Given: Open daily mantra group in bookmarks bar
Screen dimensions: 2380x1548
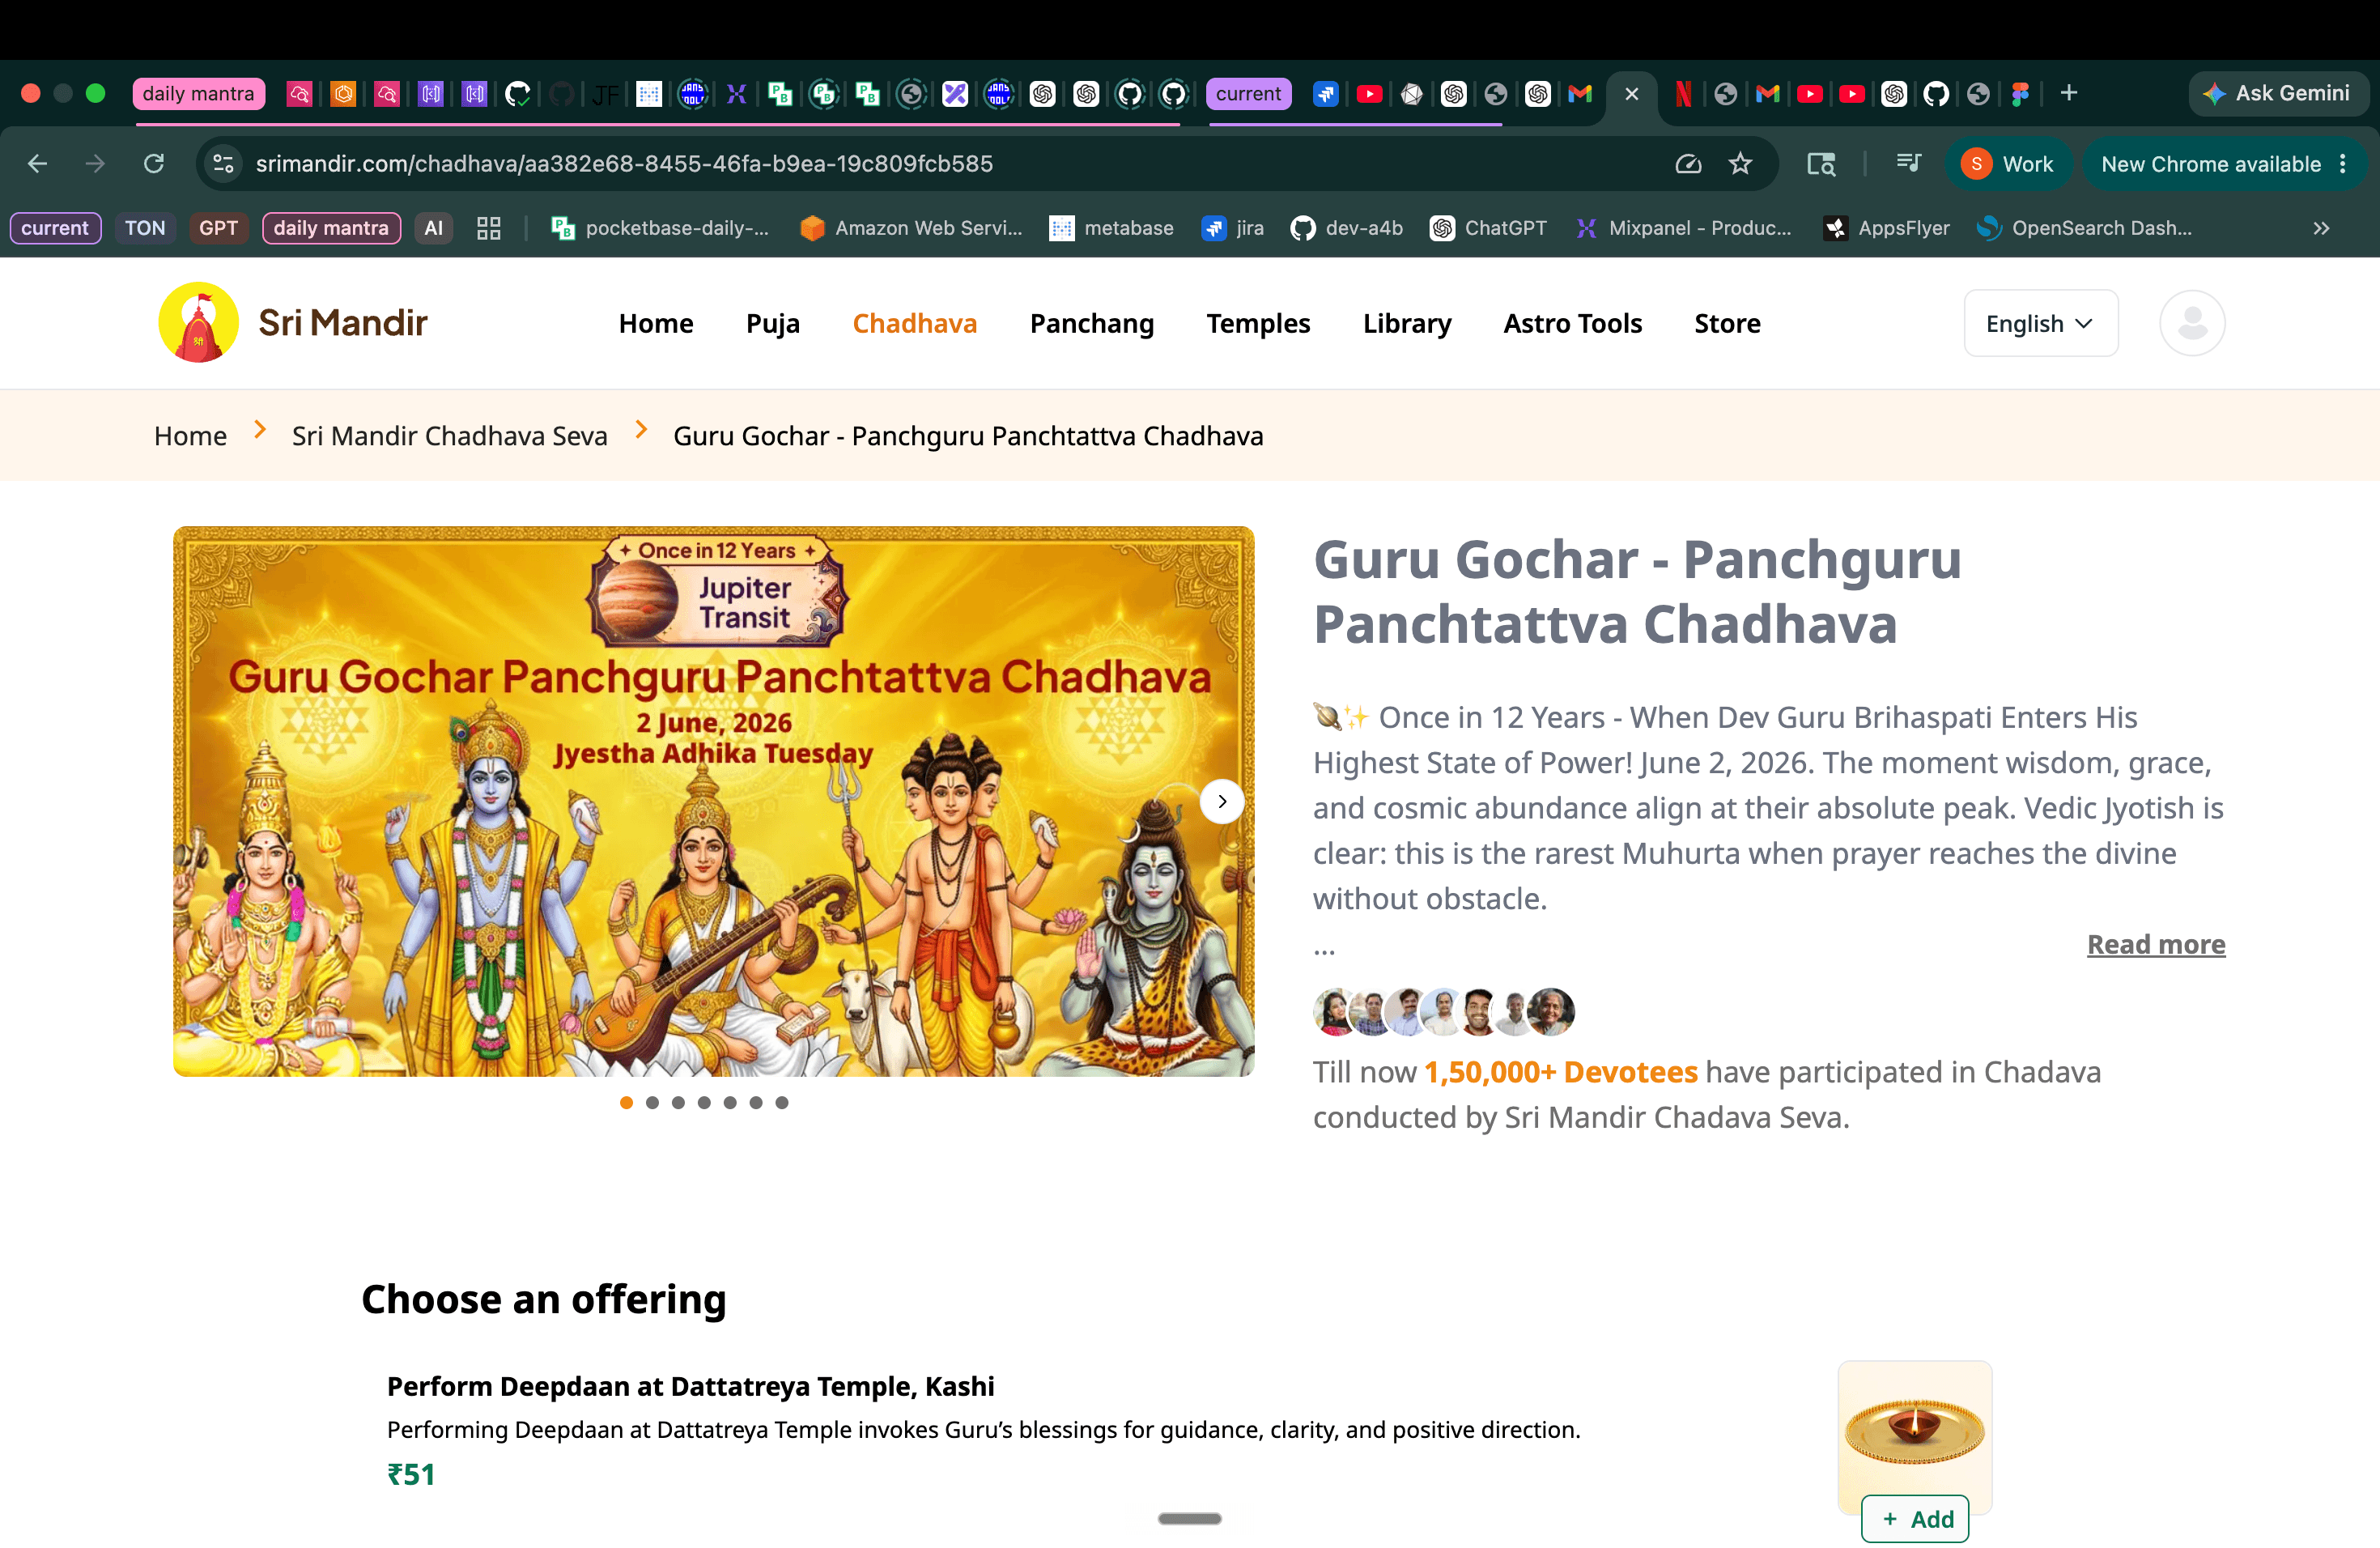Looking at the screenshot, I should pos(331,228).
